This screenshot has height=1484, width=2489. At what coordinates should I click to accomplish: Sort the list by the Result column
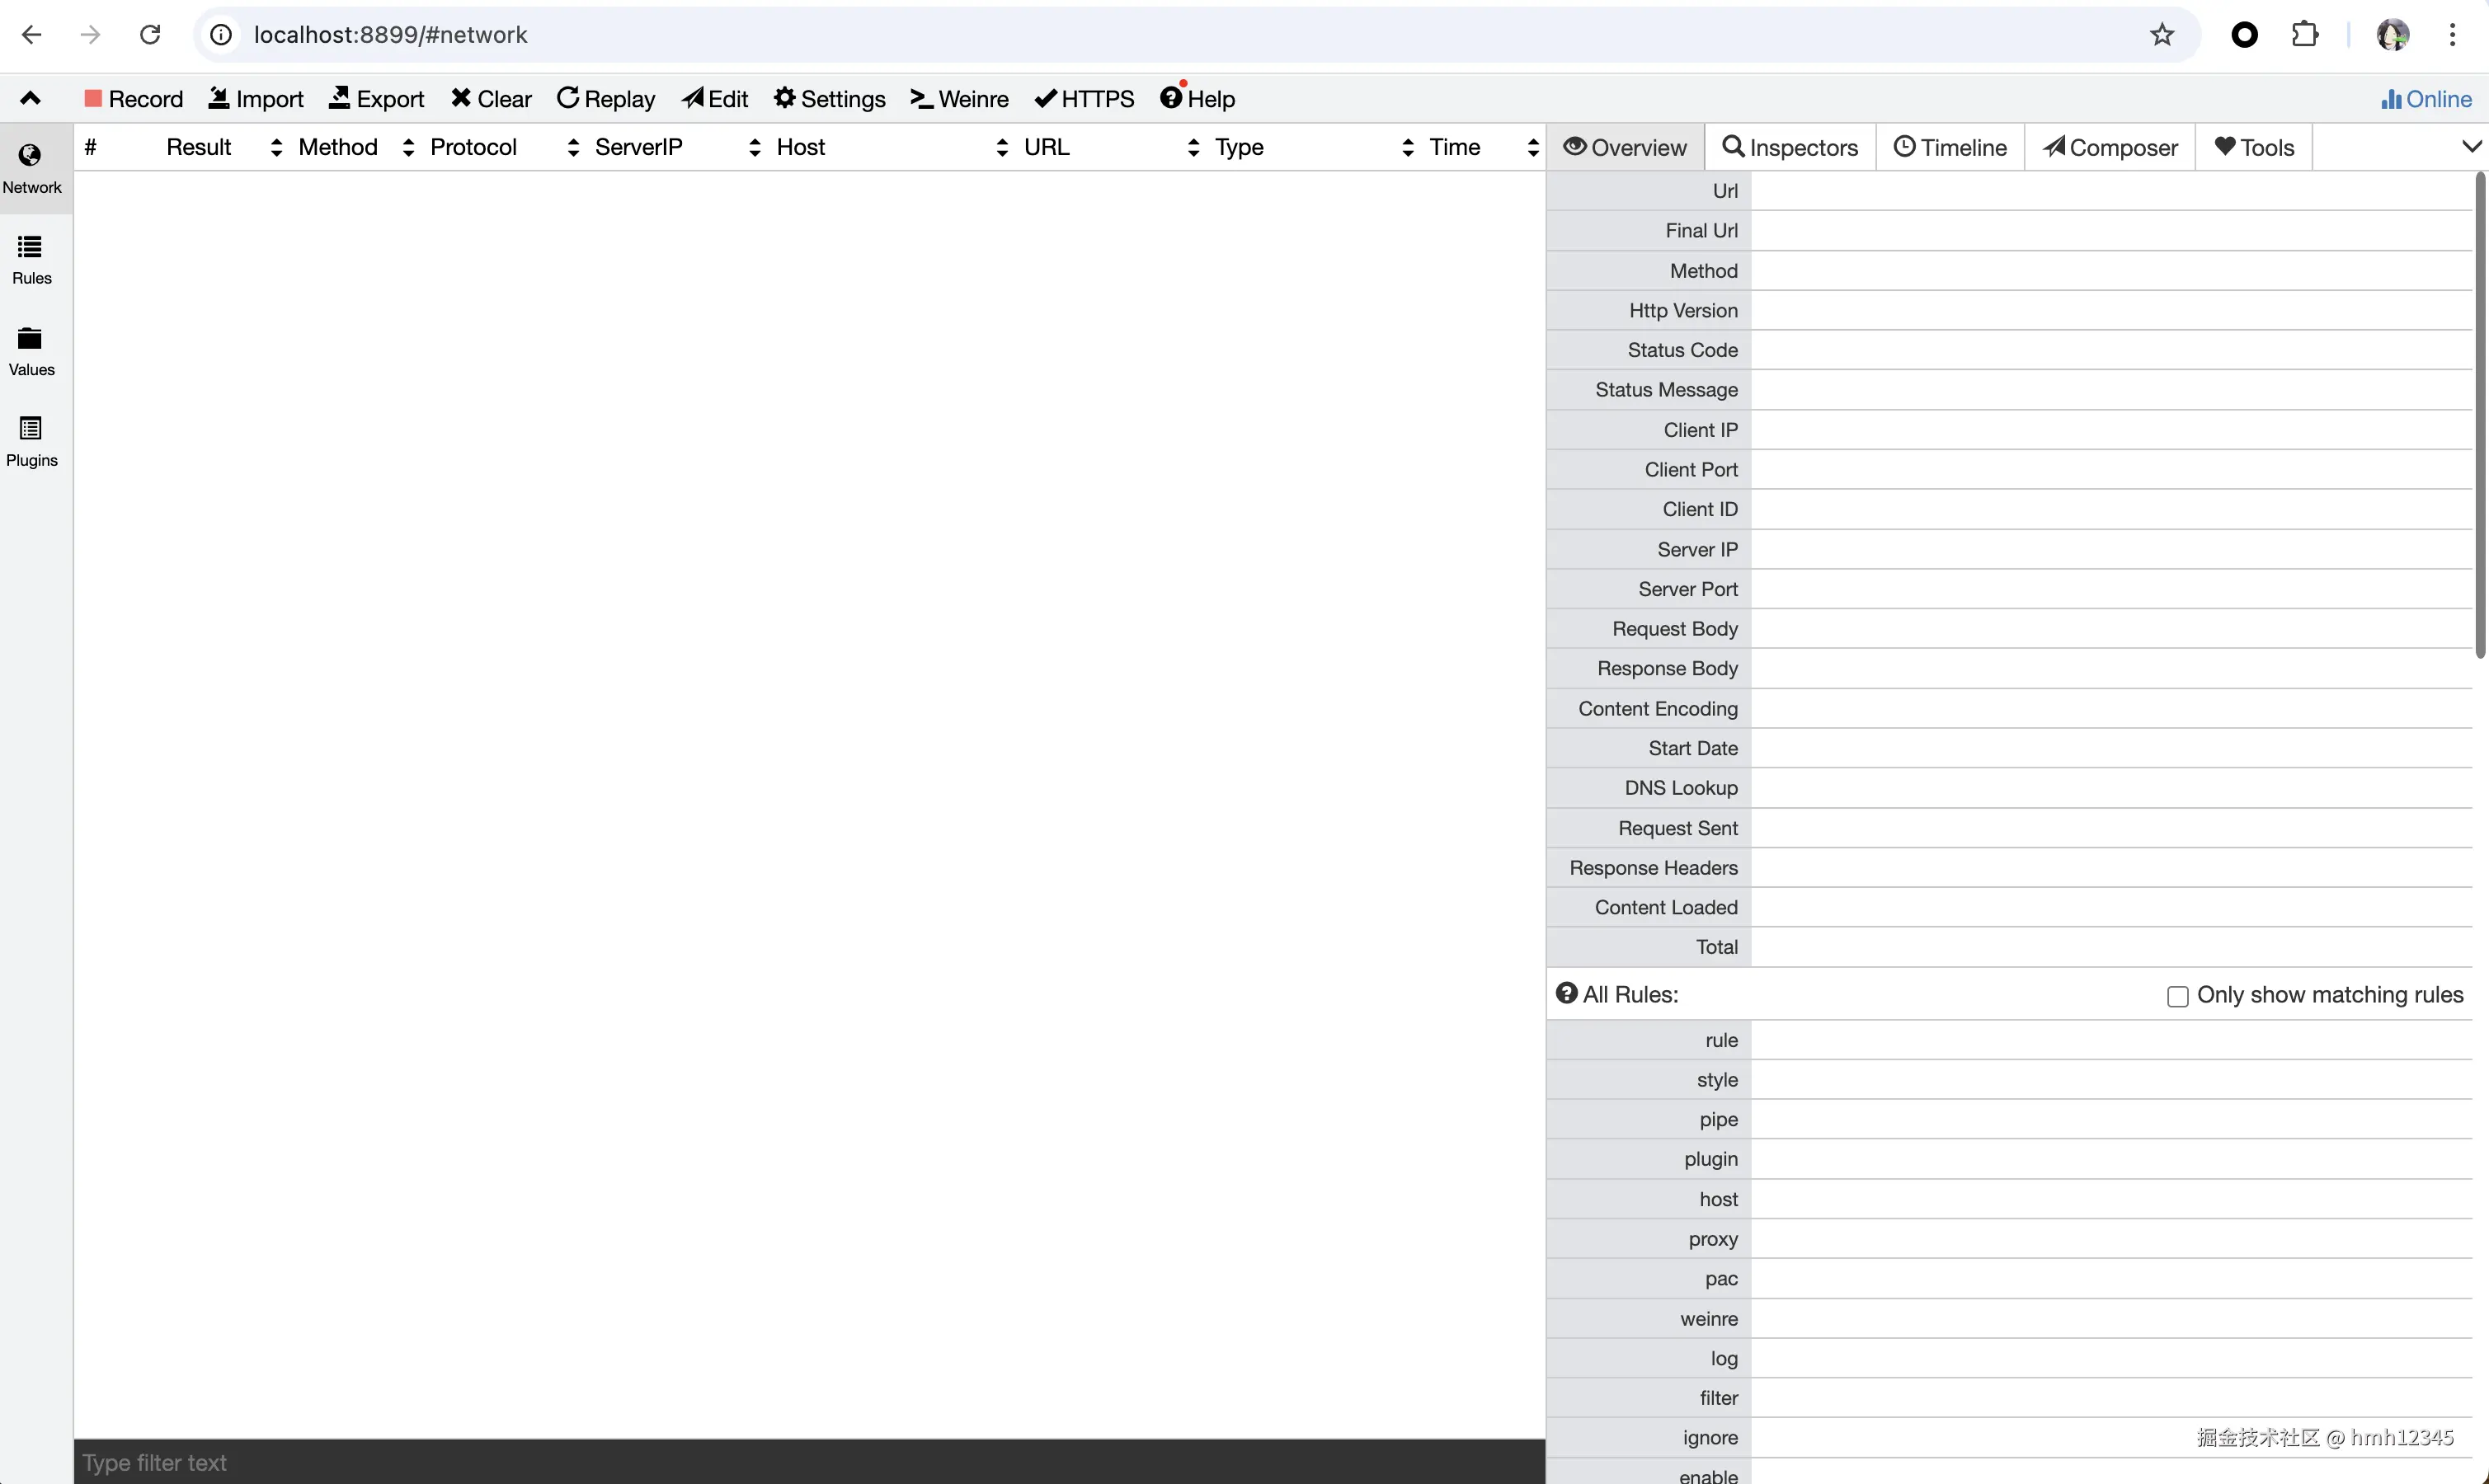(x=199, y=147)
